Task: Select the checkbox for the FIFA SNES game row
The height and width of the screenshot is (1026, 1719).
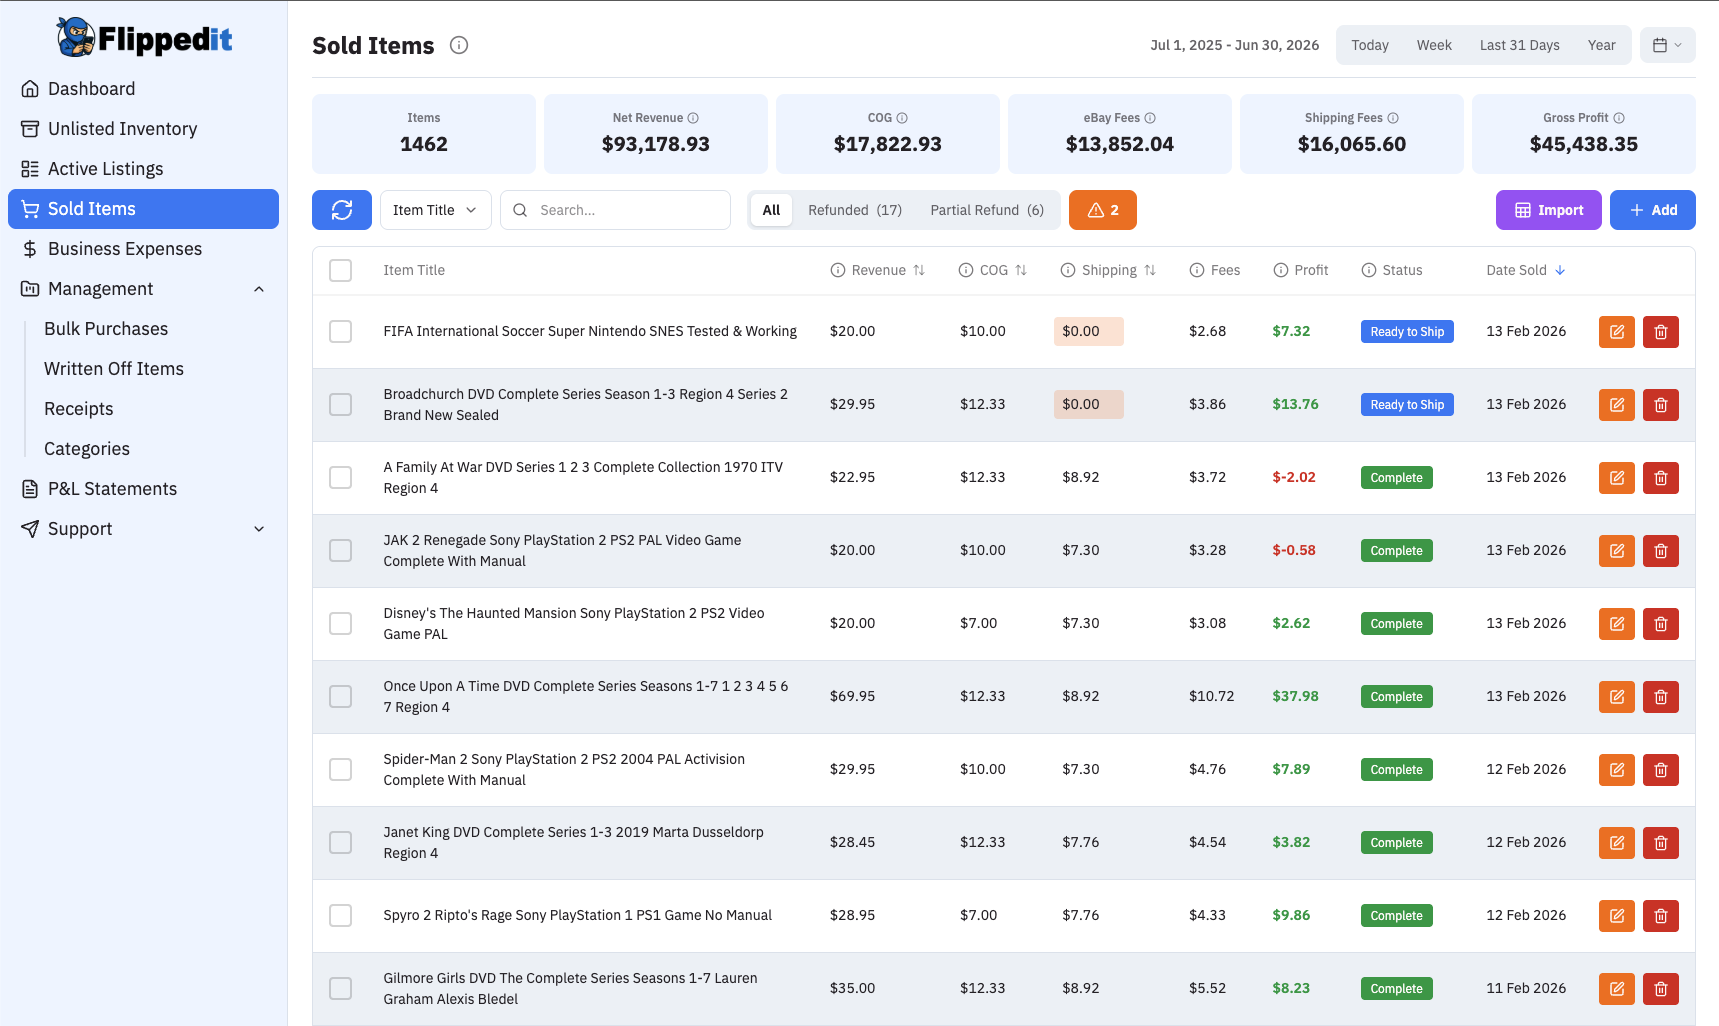Action: [x=340, y=331]
